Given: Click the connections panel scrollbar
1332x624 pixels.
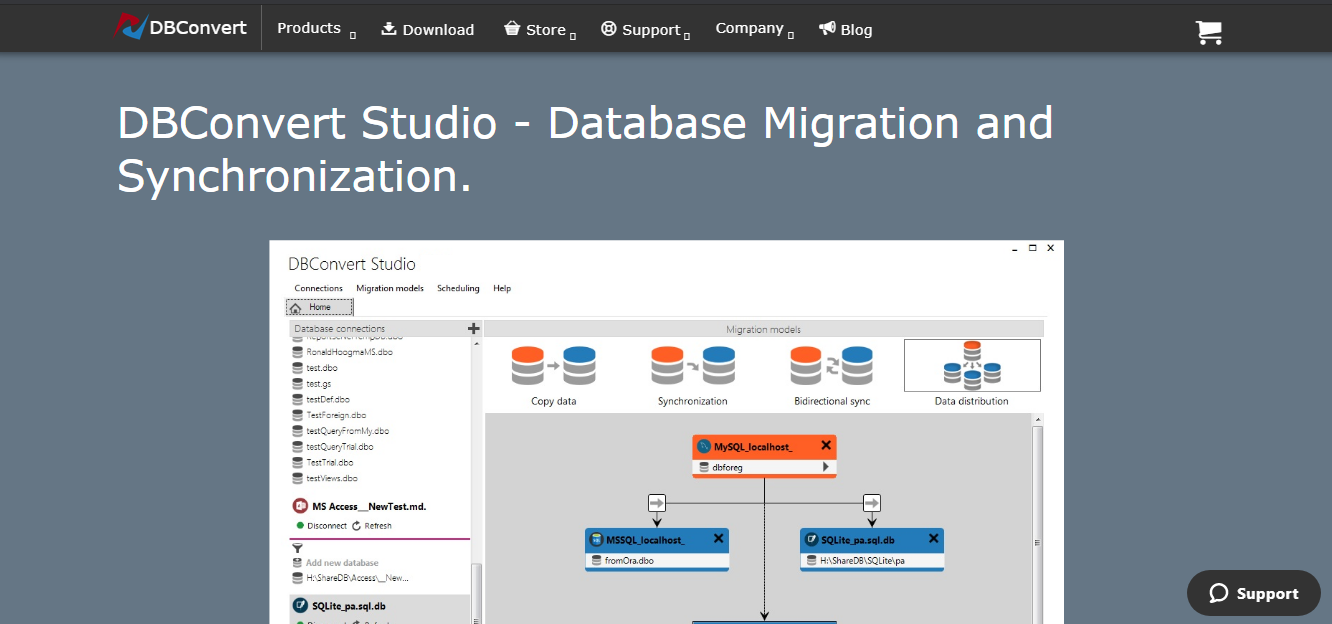Looking at the screenshot, I should click(476, 480).
